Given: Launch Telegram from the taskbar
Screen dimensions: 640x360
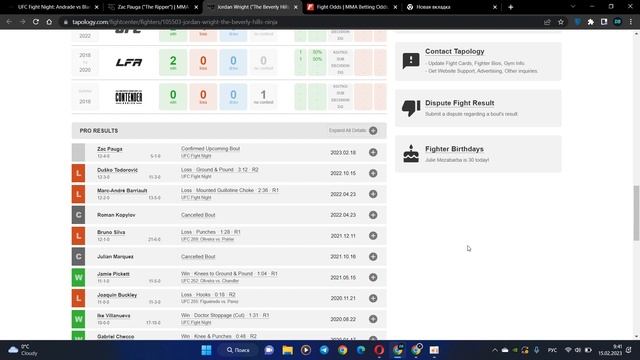Looking at the screenshot, I should 324,350.
